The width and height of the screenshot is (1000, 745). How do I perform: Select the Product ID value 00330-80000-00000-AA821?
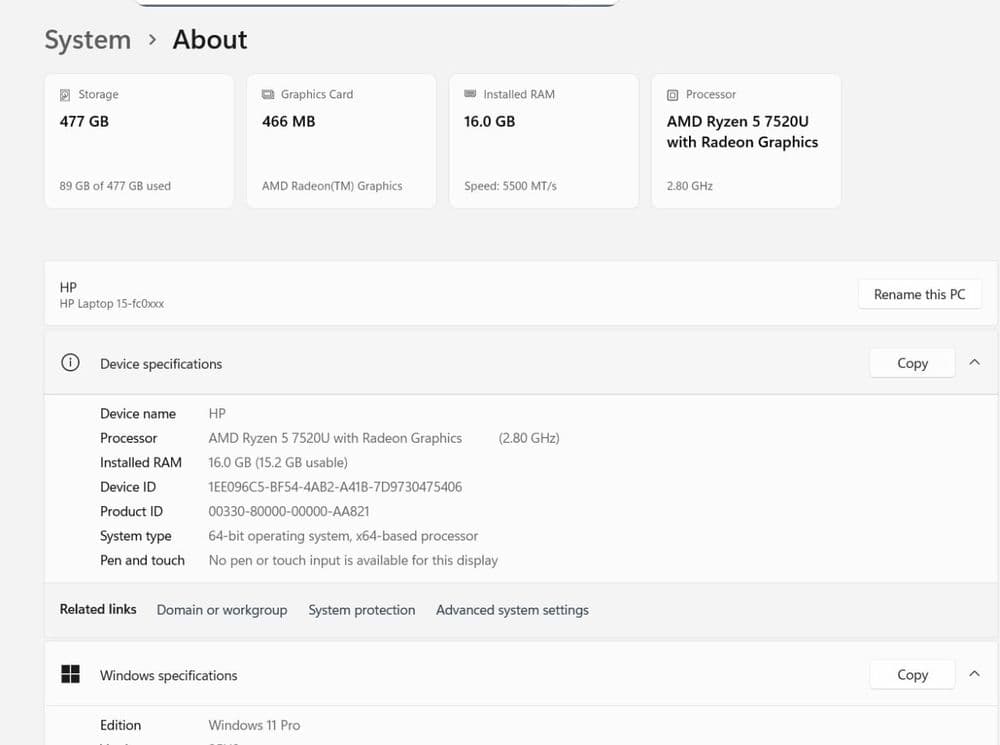[289, 512]
